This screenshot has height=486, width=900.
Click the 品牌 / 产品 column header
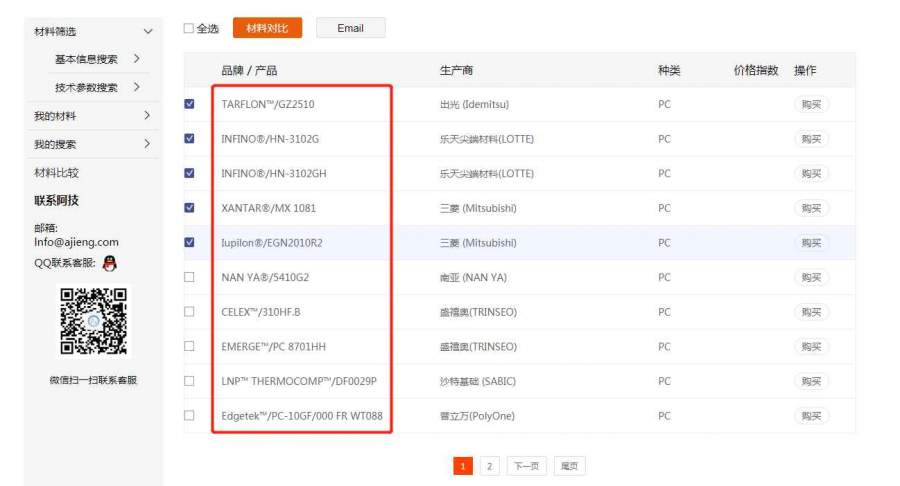tap(249, 70)
